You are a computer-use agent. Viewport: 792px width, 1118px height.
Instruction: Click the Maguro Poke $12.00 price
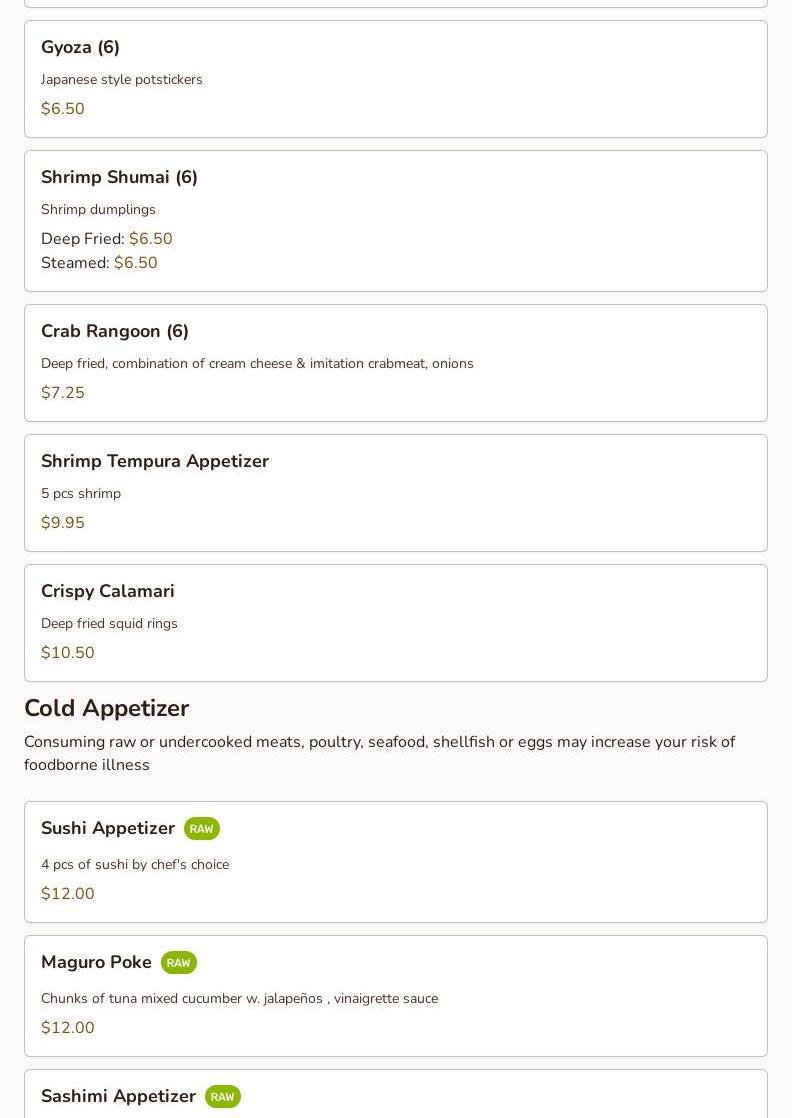click(x=68, y=1027)
